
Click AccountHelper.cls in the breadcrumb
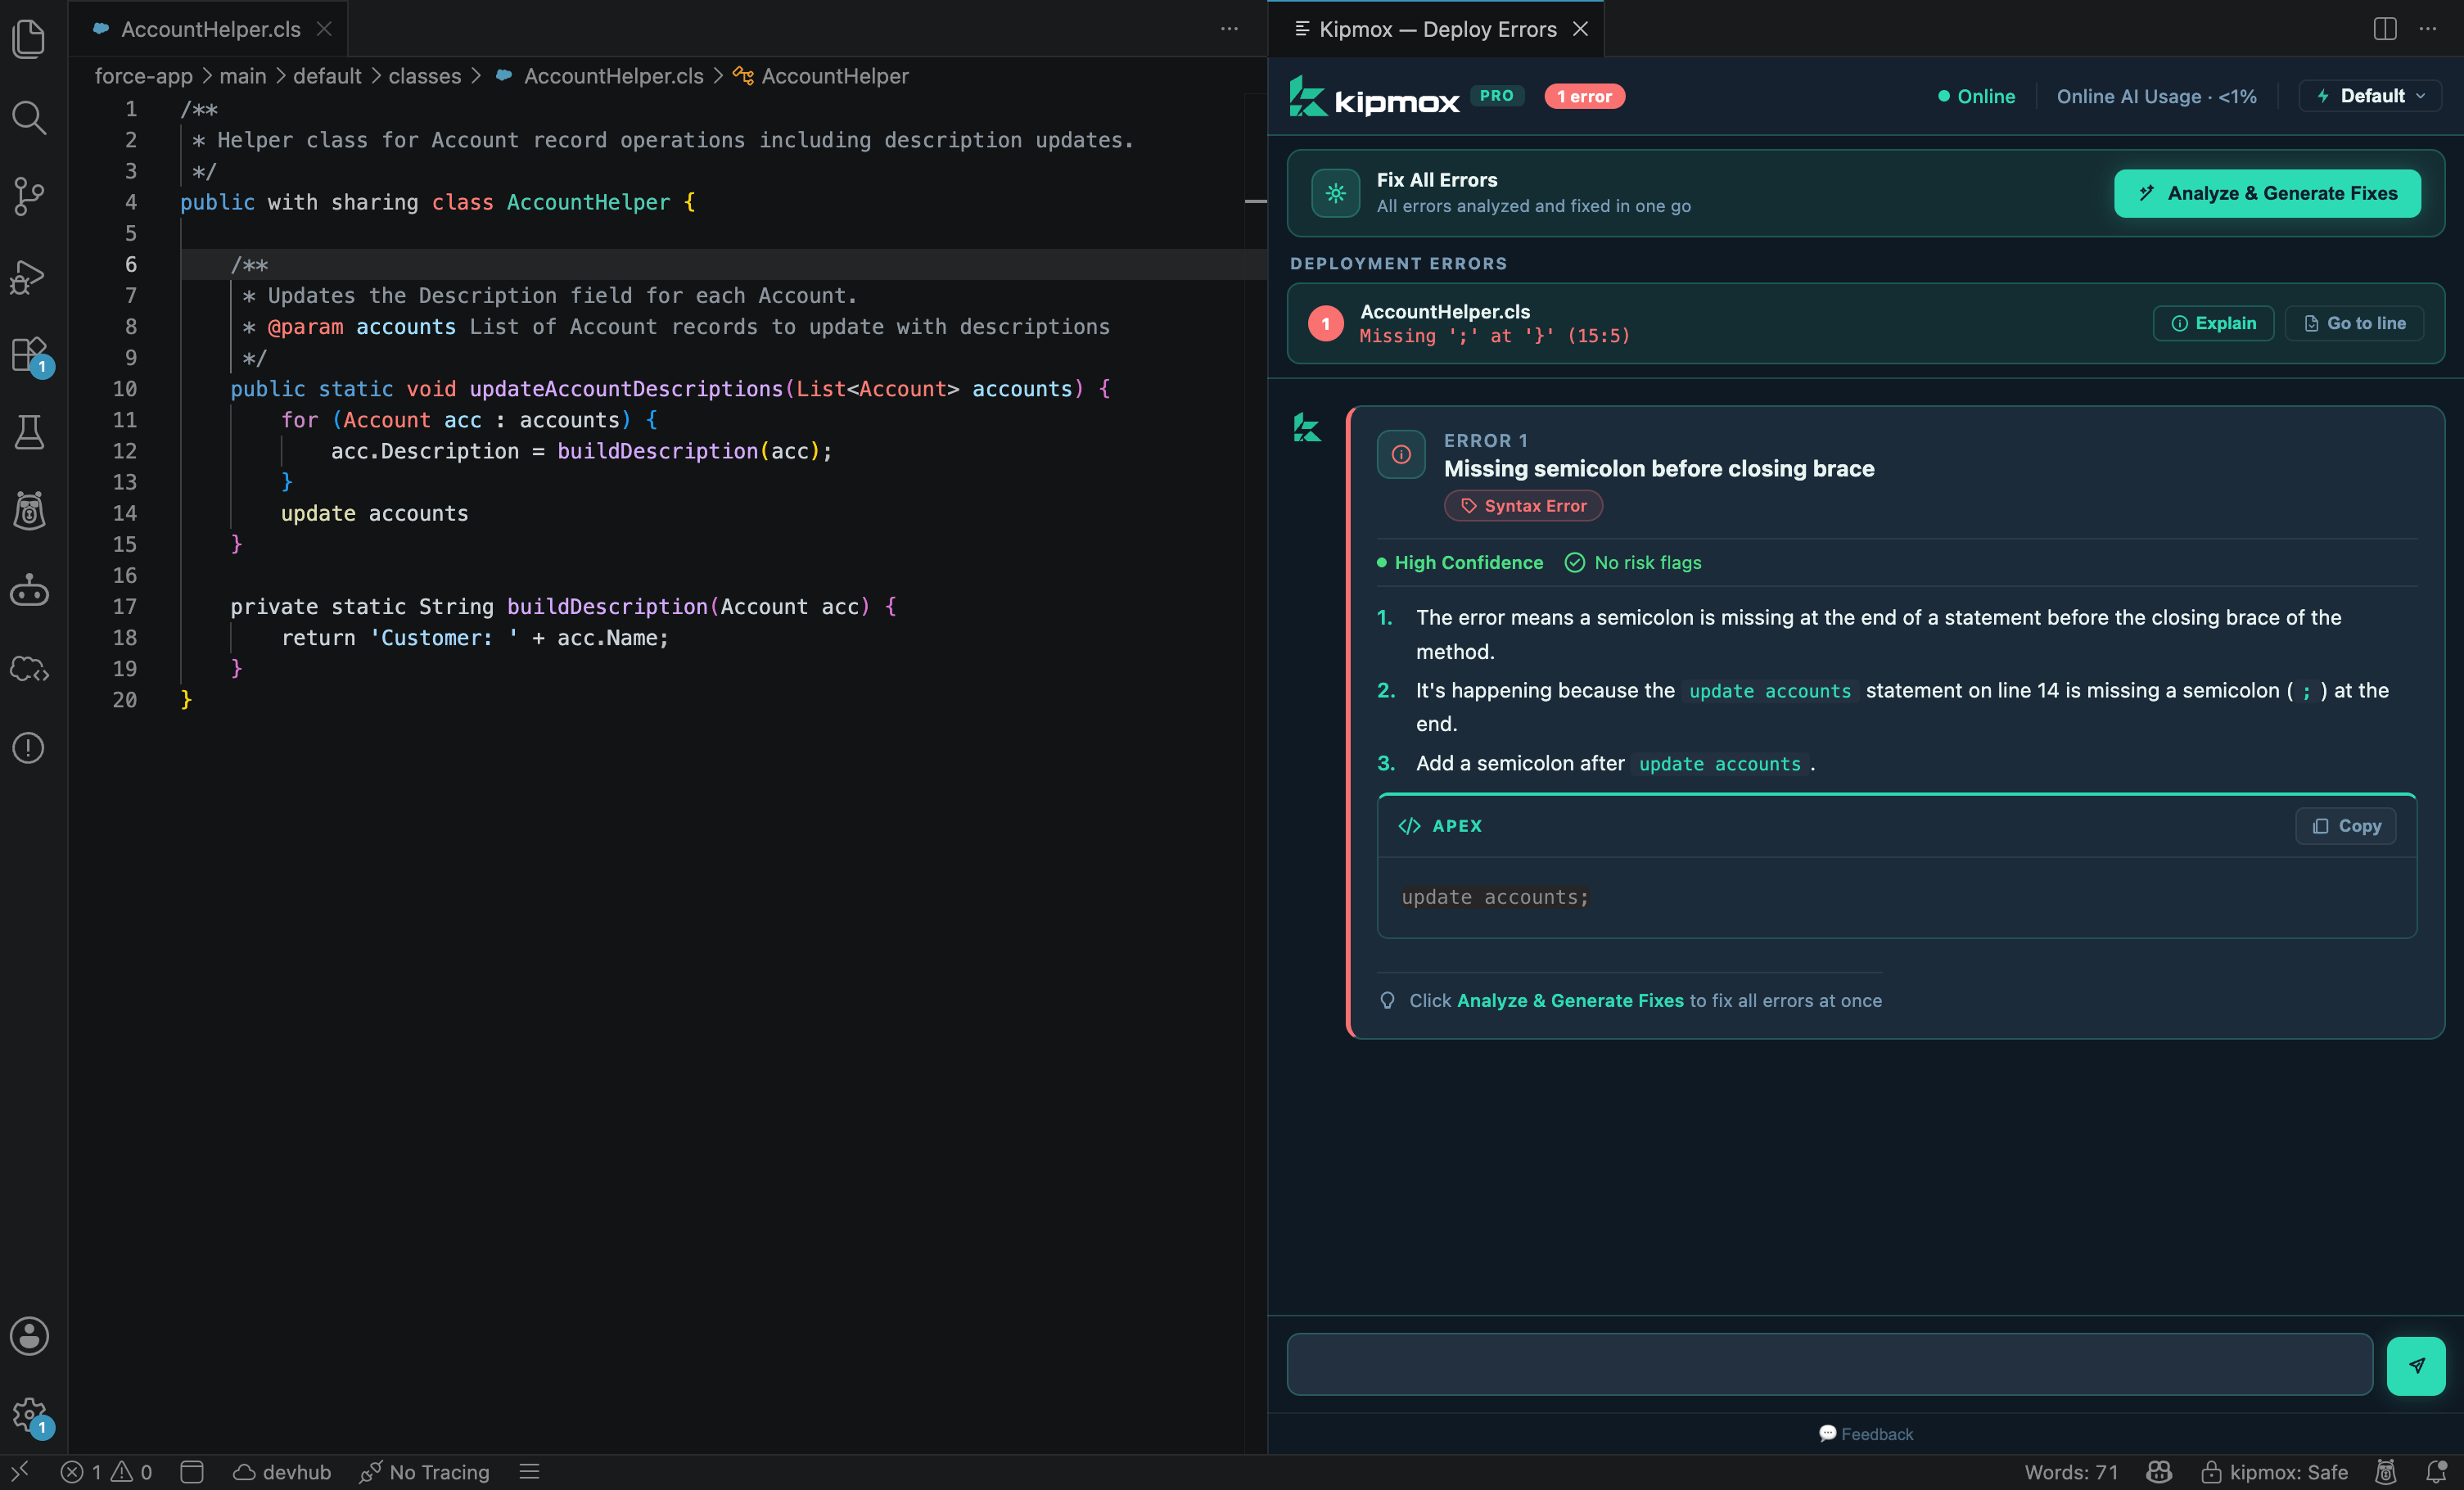613,76
